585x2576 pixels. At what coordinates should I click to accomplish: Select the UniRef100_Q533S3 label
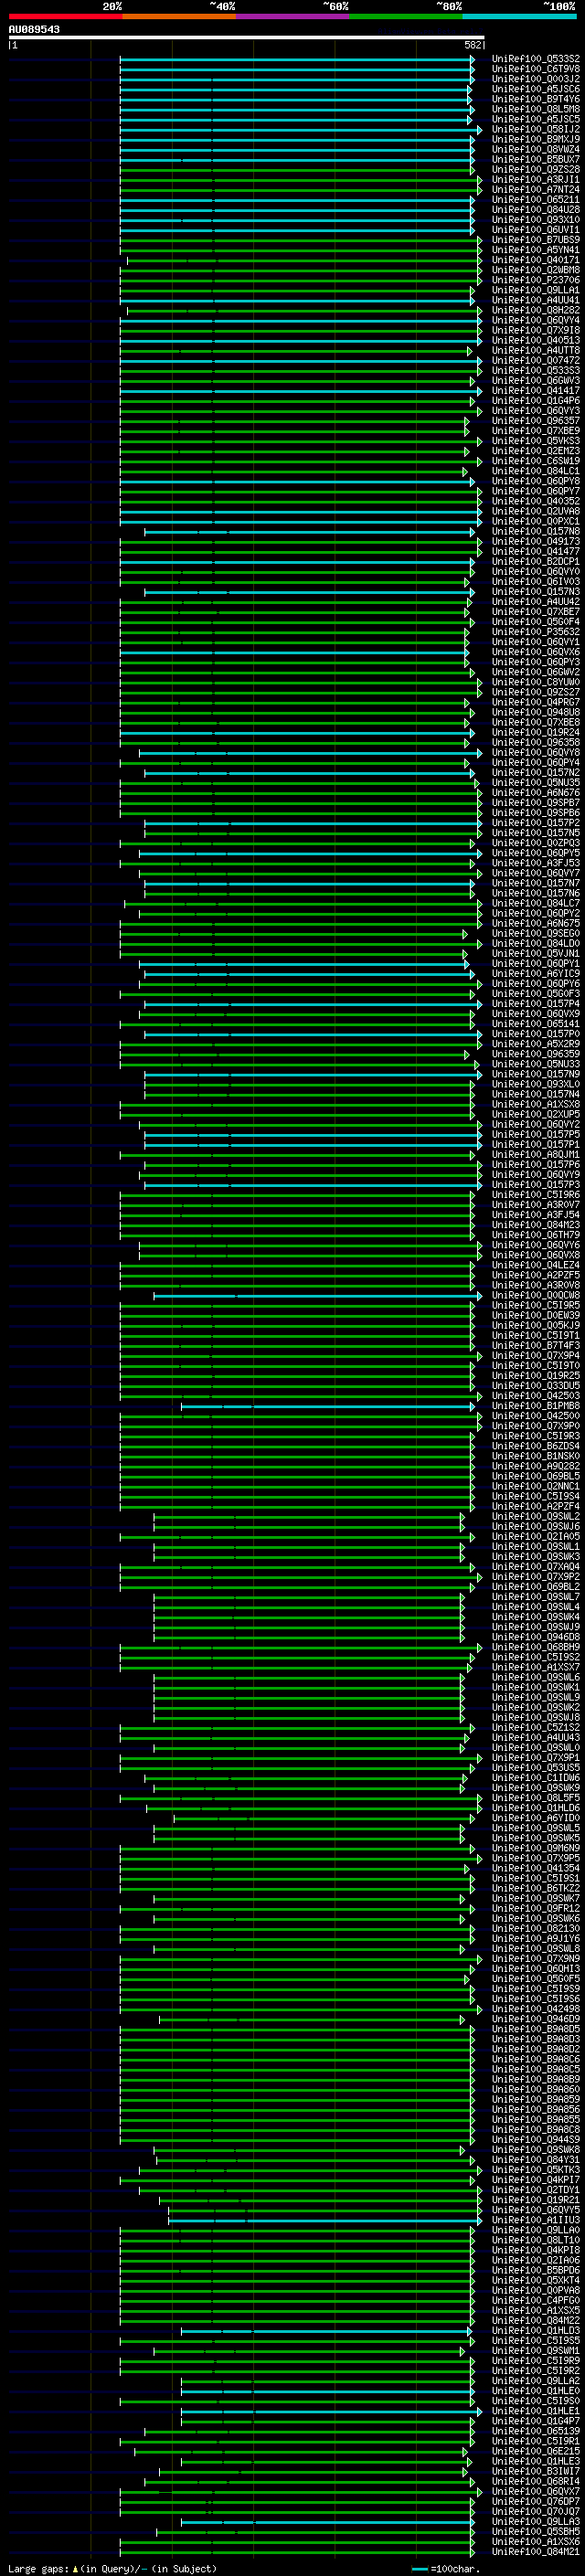point(536,371)
